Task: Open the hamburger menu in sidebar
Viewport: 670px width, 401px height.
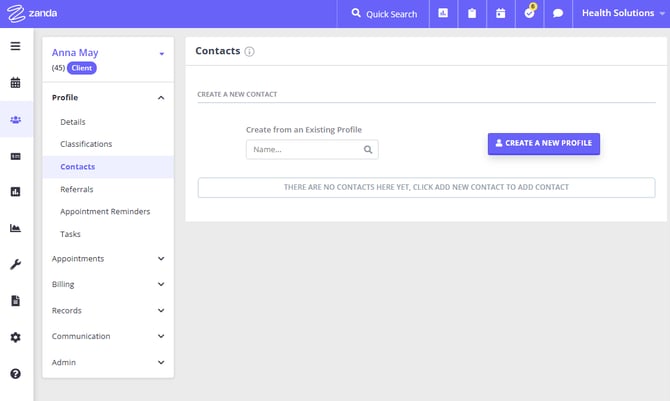Action: [x=15, y=46]
